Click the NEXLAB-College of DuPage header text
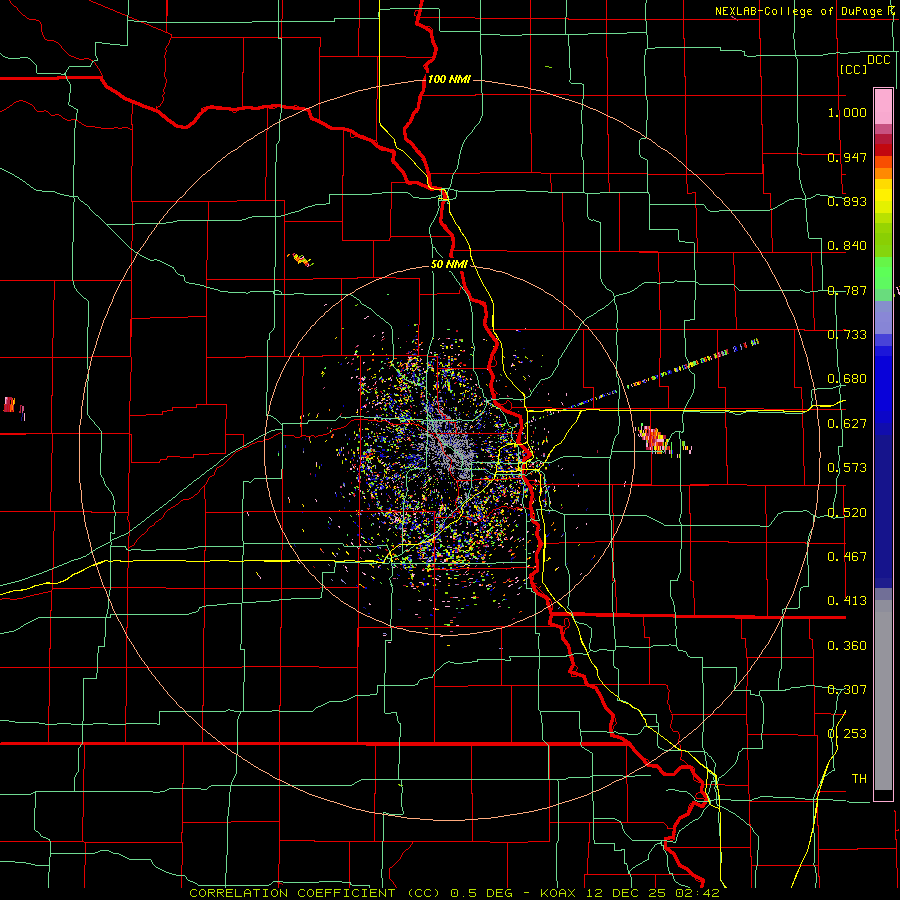The image size is (900, 900). (804, 11)
